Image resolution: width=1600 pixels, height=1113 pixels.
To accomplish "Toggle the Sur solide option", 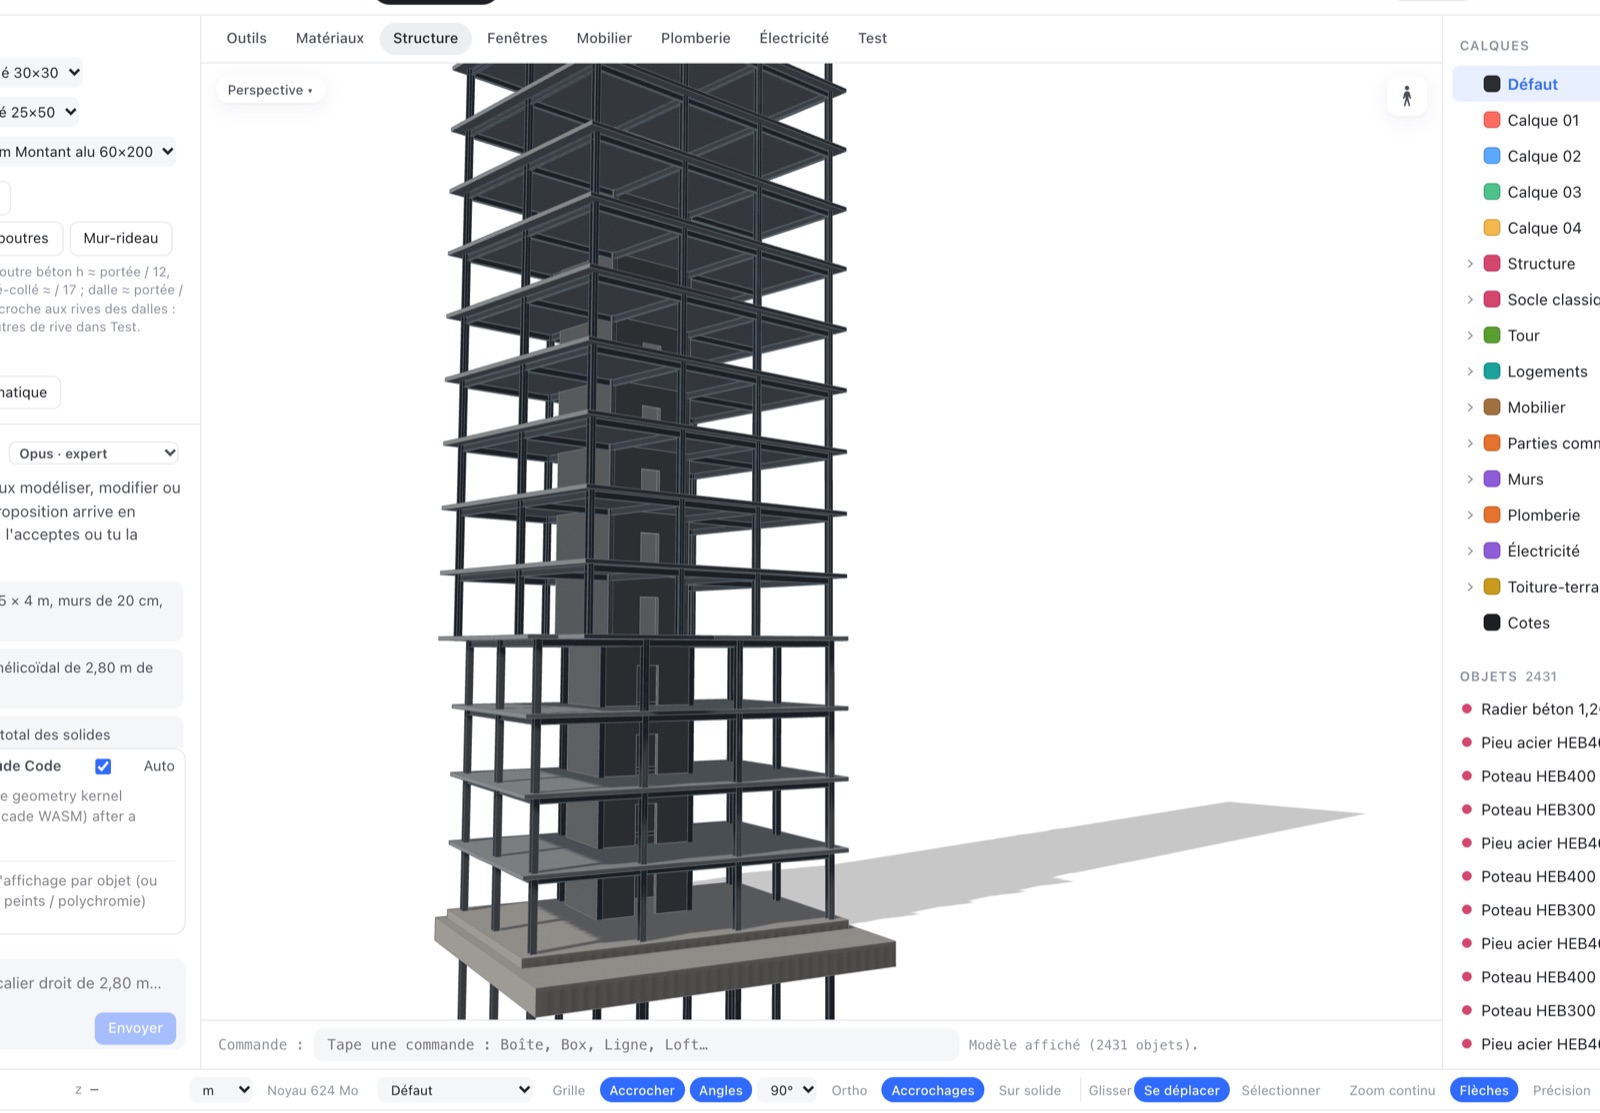I will (x=1029, y=1090).
